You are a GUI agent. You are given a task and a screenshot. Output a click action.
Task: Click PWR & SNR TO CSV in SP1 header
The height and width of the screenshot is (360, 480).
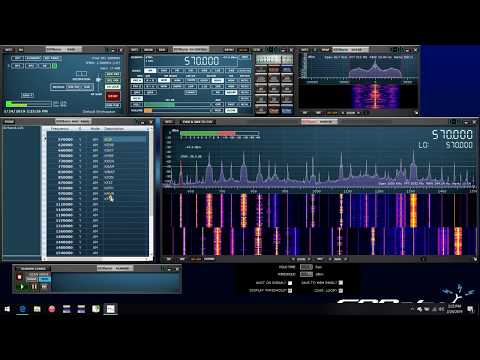[197, 122]
